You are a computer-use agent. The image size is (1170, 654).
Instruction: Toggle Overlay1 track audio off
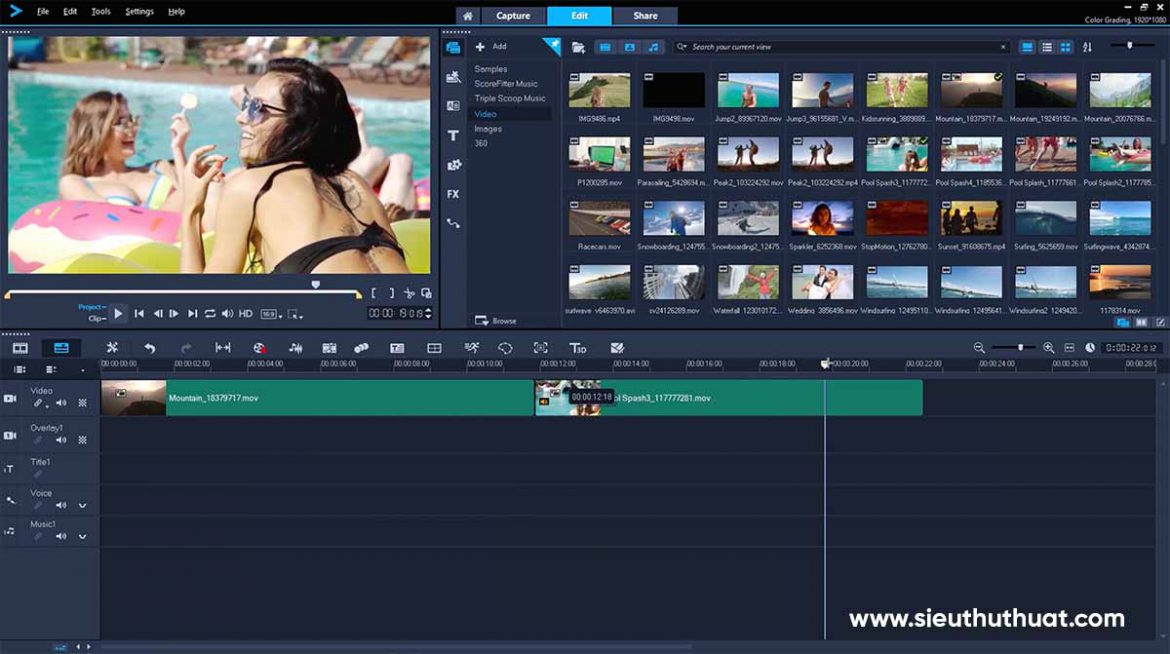61,439
